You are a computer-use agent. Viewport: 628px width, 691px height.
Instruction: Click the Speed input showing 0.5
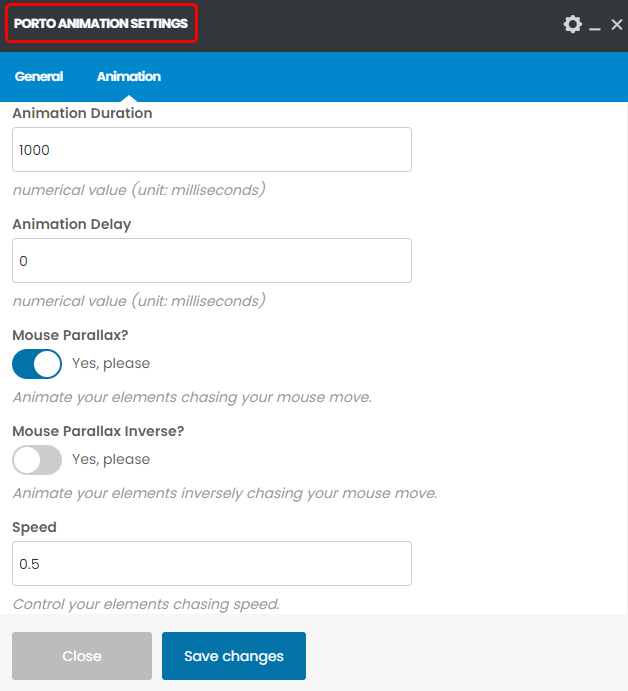pos(212,564)
